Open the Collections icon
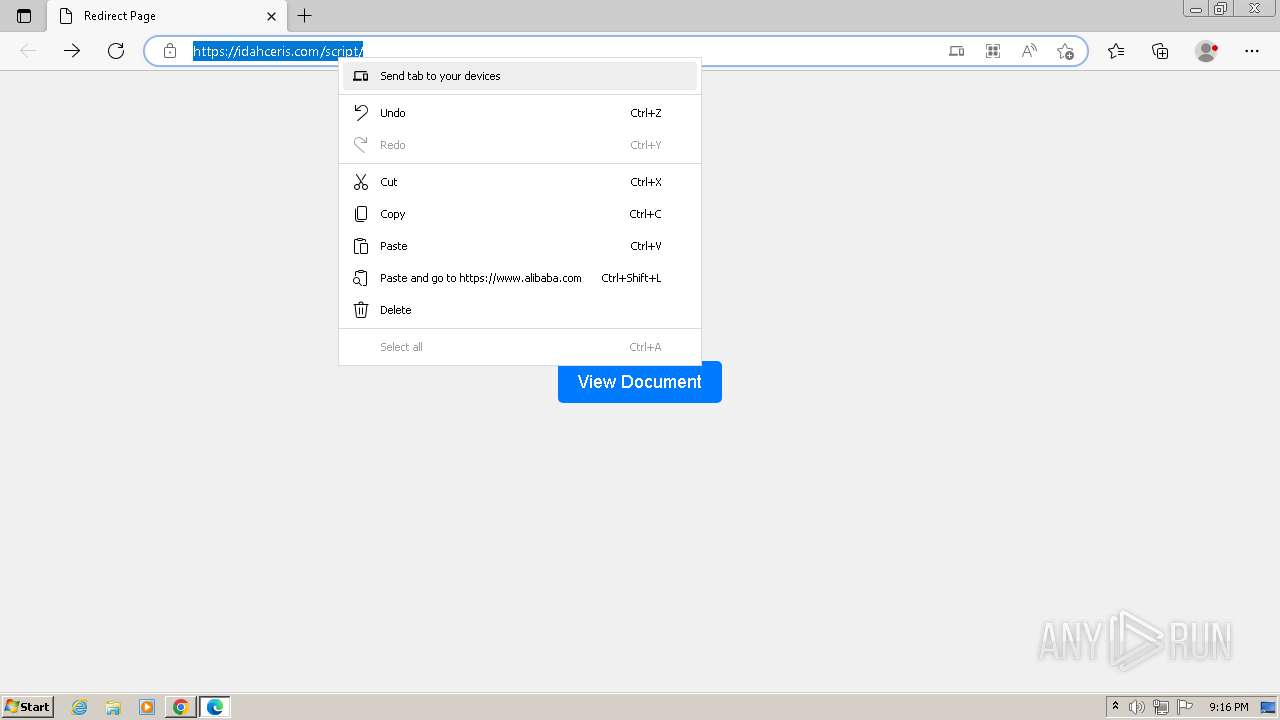 tap(1160, 51)
